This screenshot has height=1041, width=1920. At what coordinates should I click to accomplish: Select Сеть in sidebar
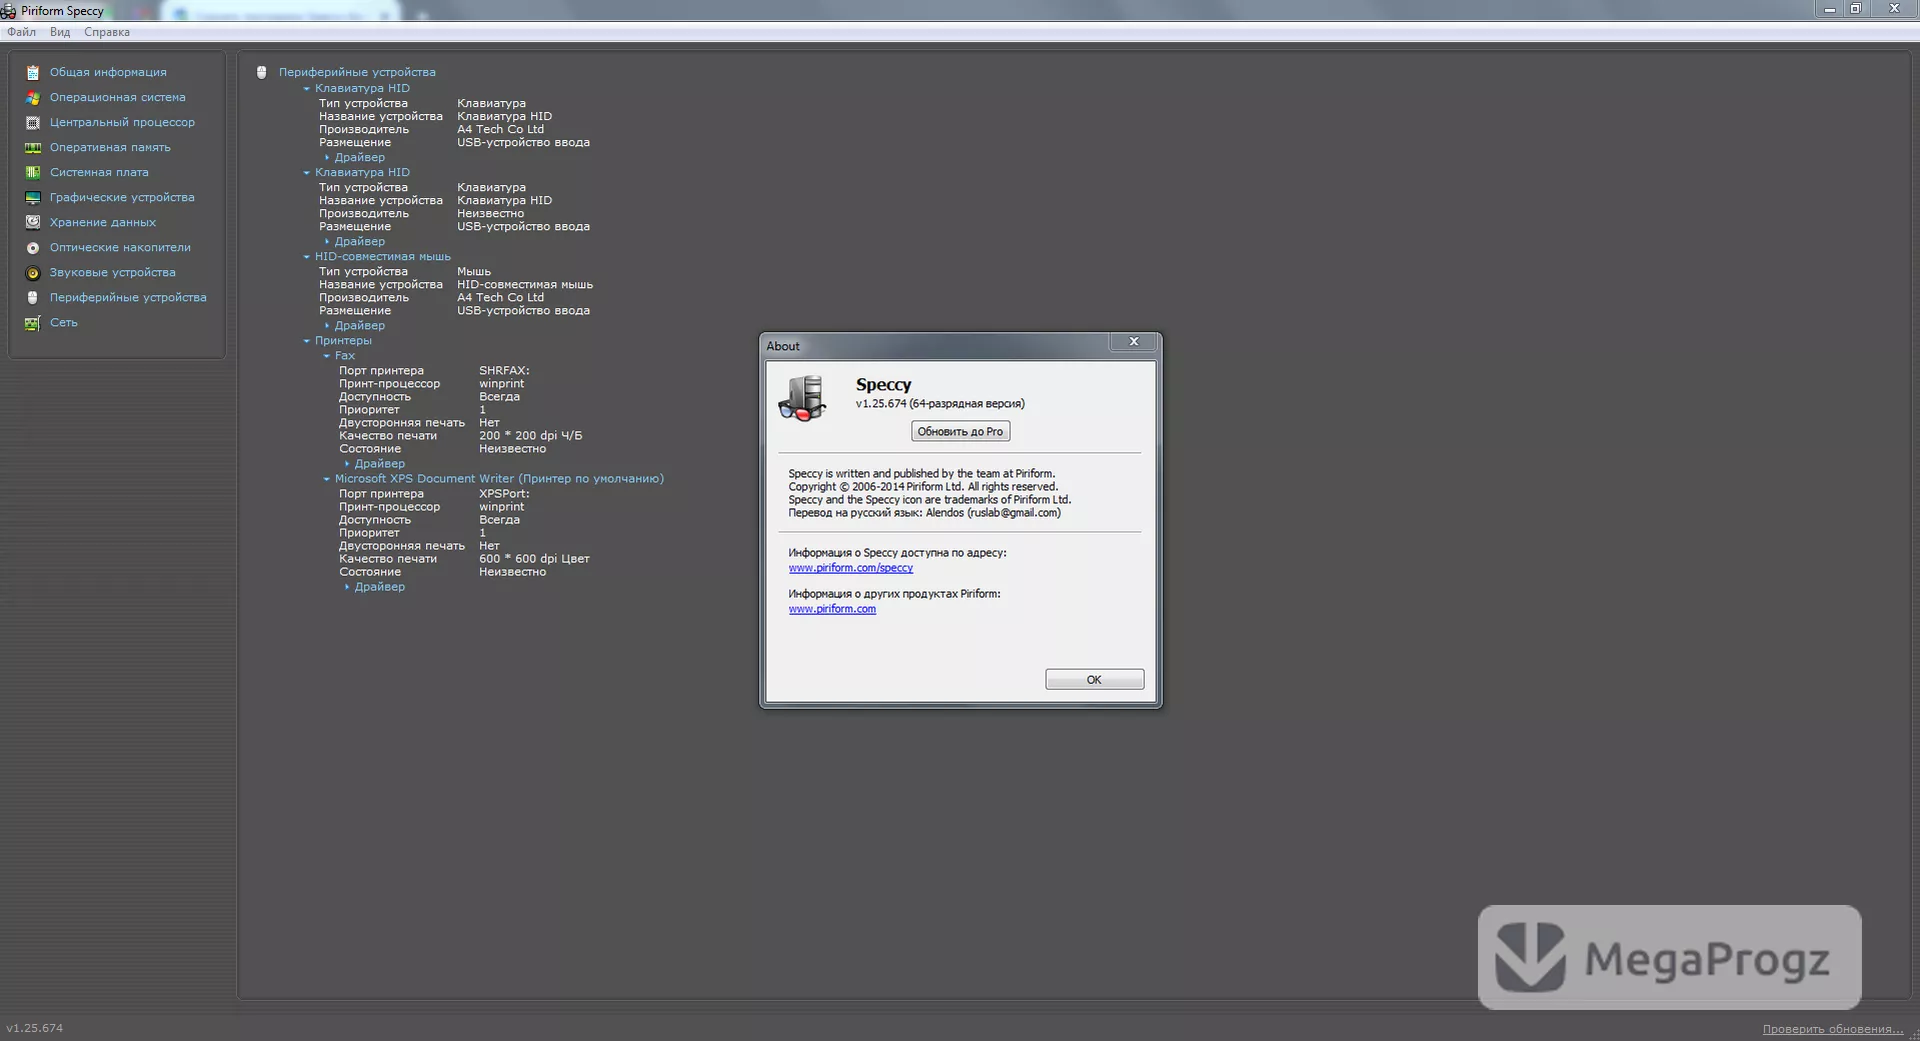pyautogui.click(x=64, y=322)
